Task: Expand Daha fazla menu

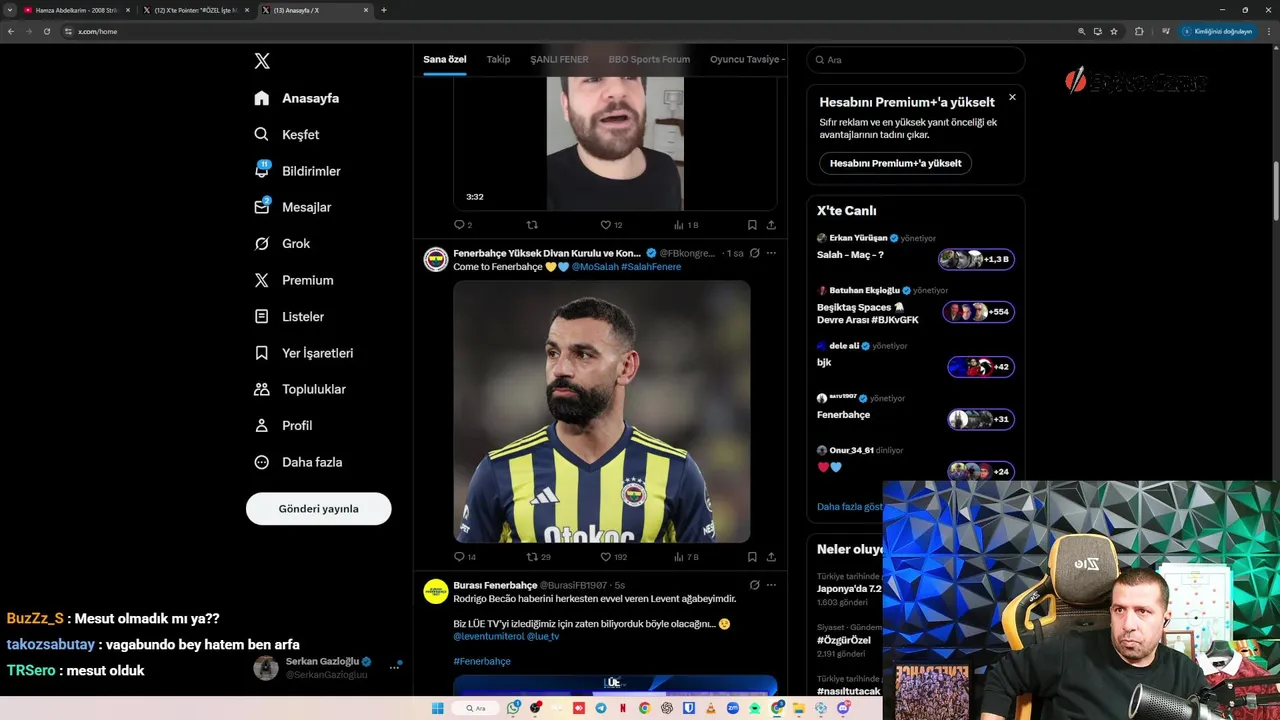Action: [x=297, y=462]
